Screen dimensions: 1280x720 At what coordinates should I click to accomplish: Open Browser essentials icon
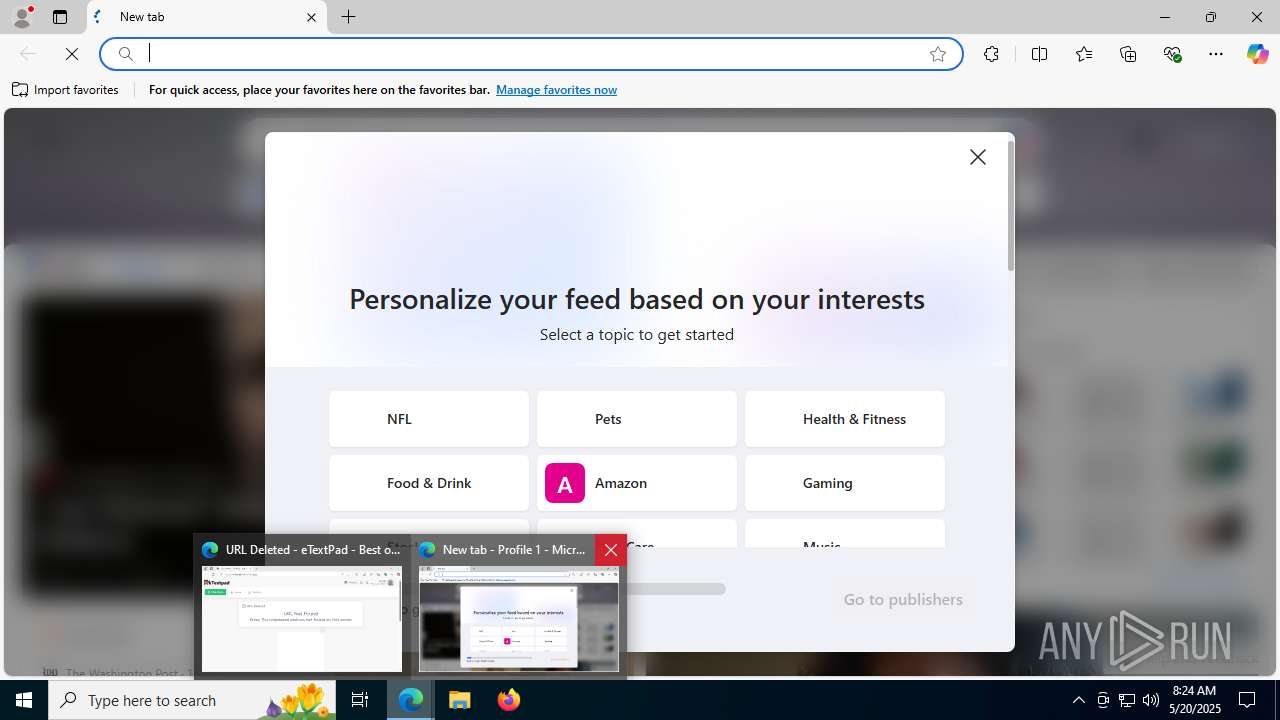pyautogui.click(x=1173, y=54)
